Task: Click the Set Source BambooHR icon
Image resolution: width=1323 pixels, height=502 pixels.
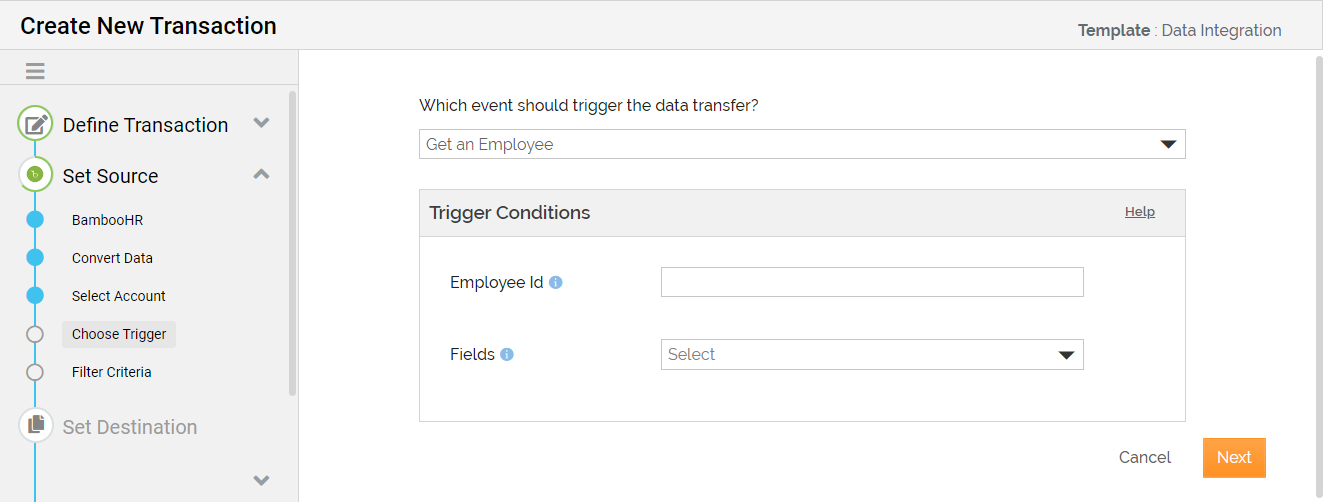Action: pos(36,175)
